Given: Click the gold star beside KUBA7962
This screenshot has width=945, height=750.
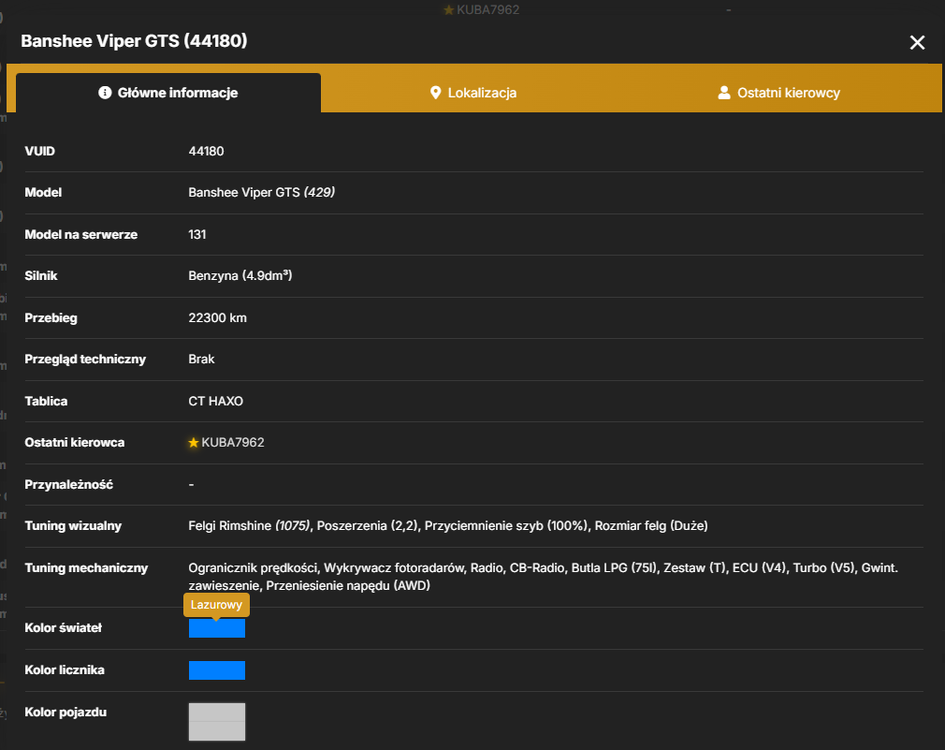Looking at the screenshot, I should coord(193,443).
